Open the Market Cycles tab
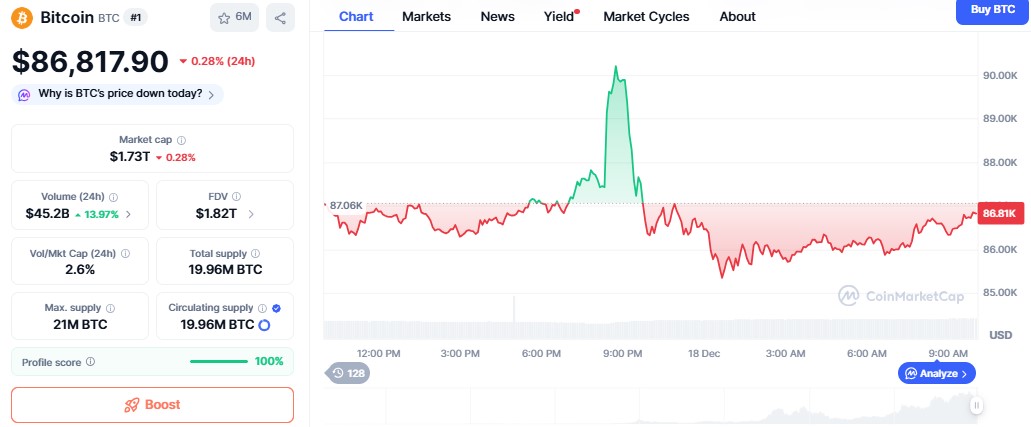Image resolution: width=1031 pixels, height=427 pixels. pos(646,16)
